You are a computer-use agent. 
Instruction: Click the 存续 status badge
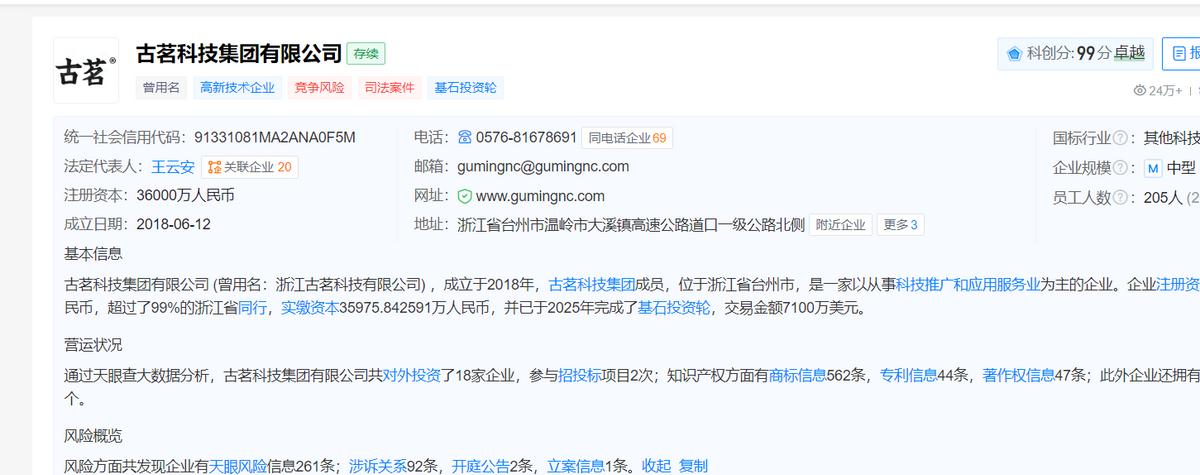pyautogui.click(x=366, y=54)
